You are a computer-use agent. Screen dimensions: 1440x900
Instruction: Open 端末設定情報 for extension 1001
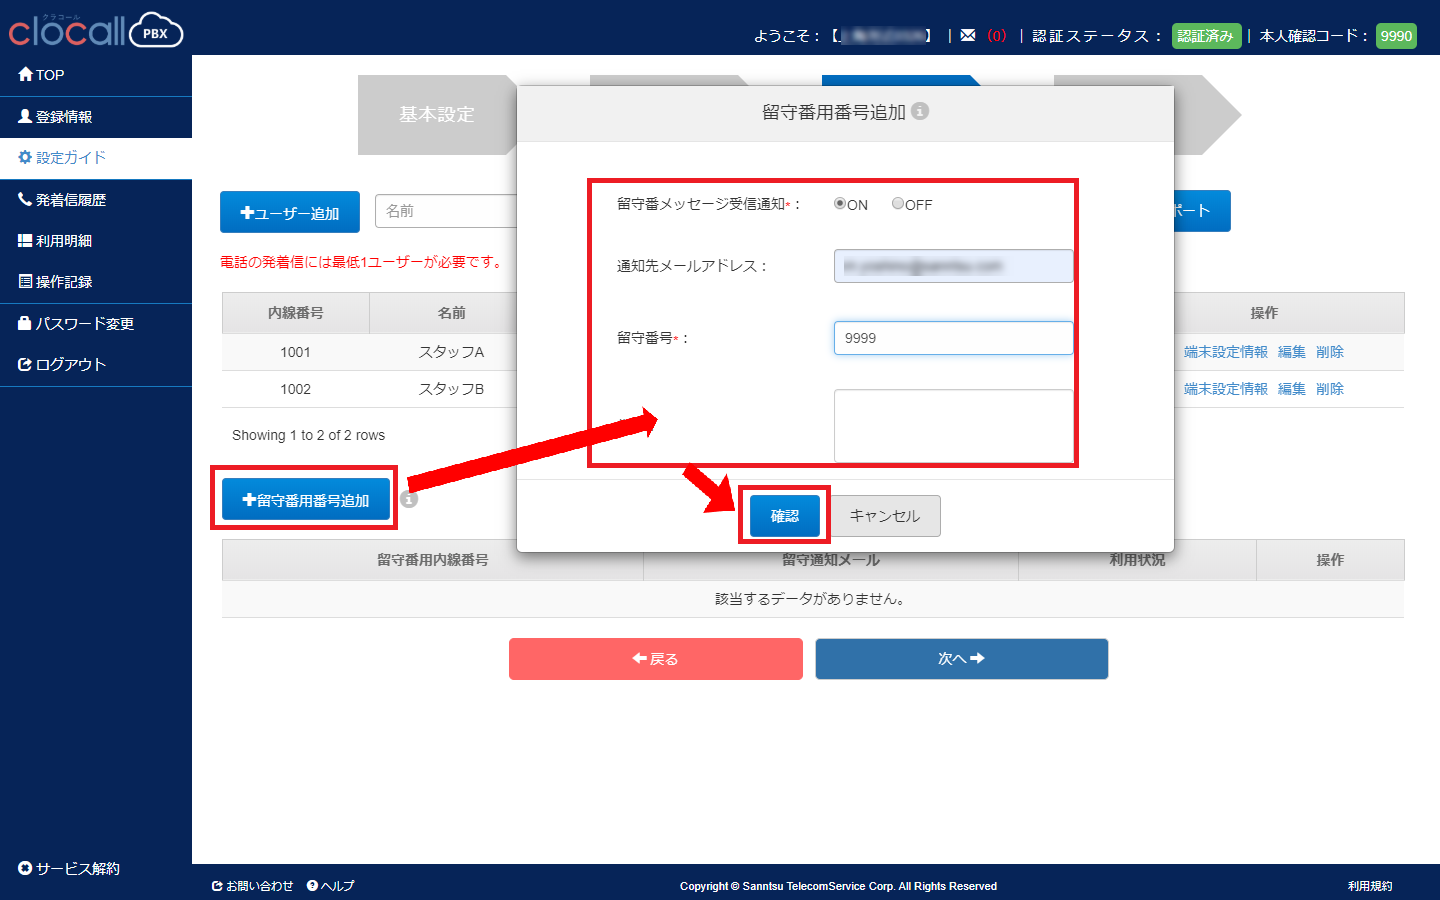coord(1226,352)
